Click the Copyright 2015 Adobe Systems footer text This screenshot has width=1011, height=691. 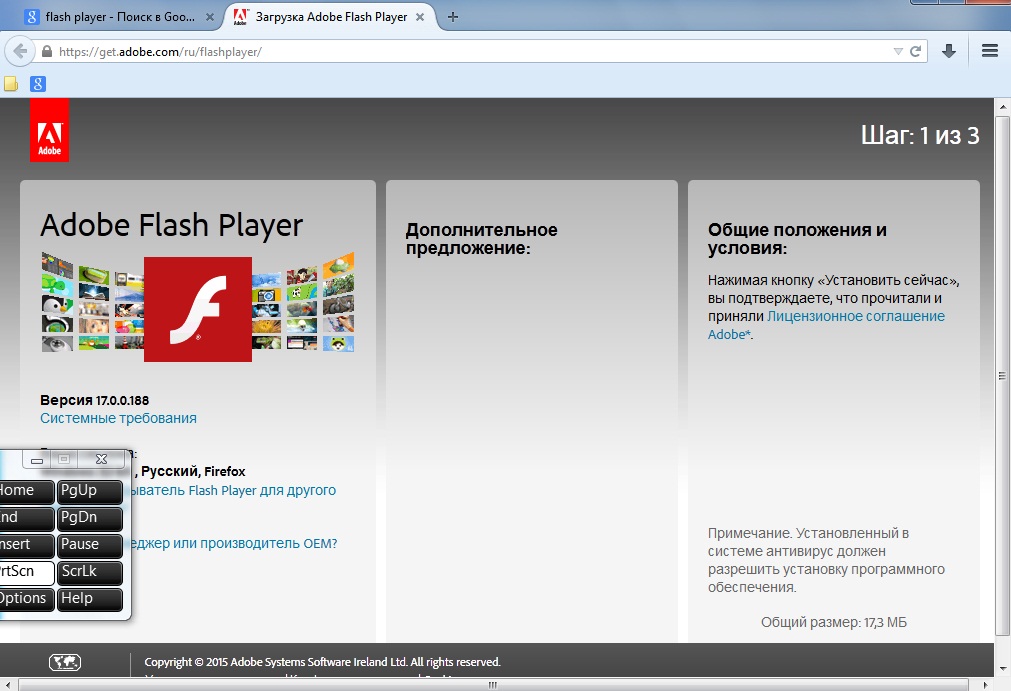click(x=322, y=662)
